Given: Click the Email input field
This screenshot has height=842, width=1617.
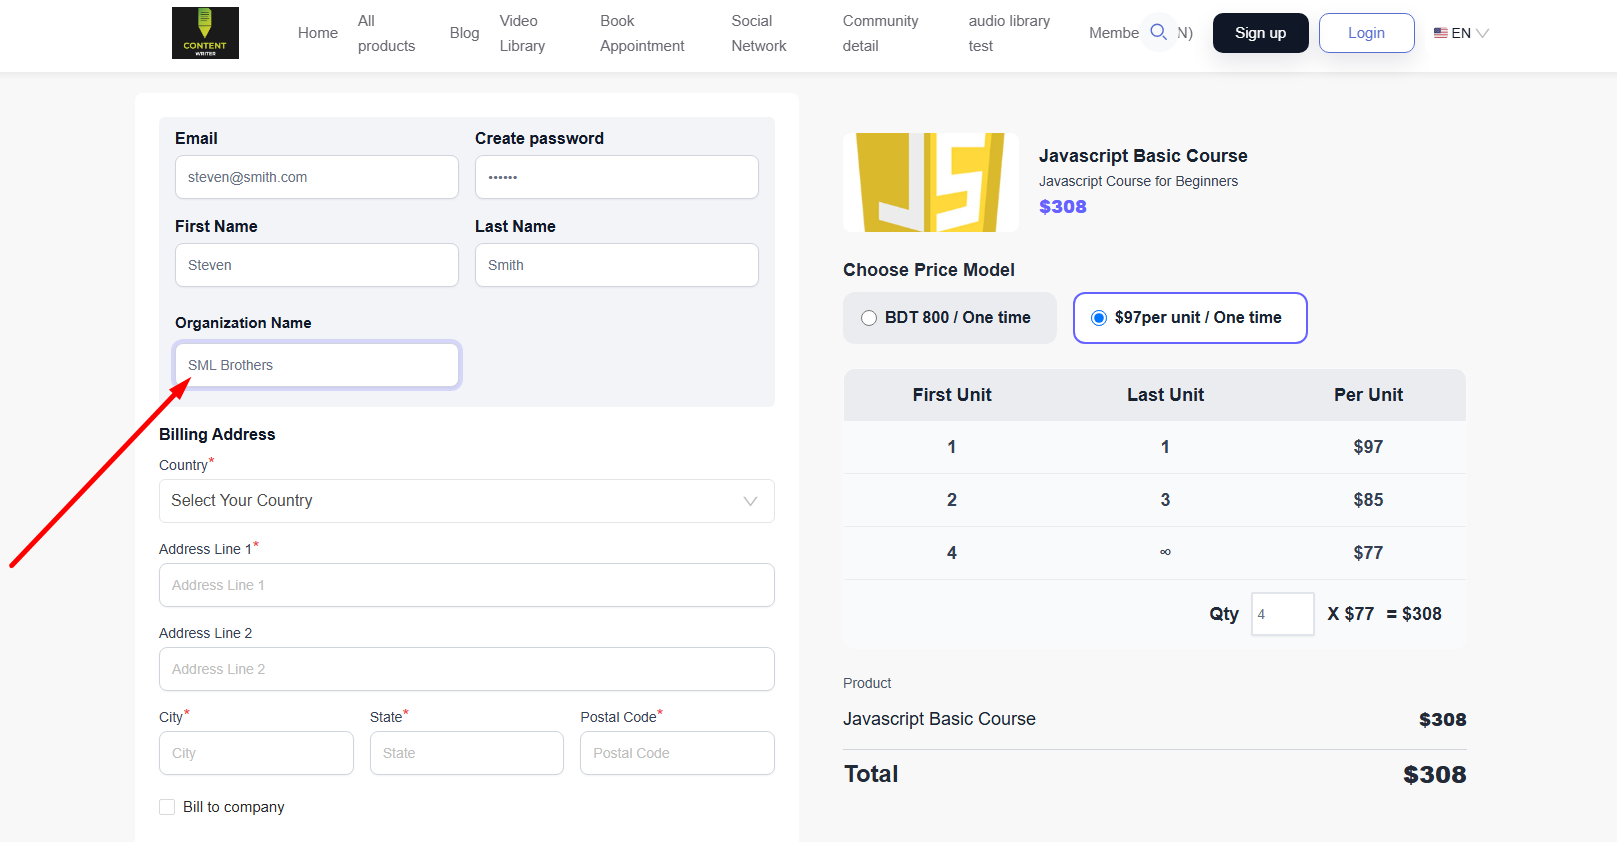Looking at the screenshot, I should [x=317, y=177].
